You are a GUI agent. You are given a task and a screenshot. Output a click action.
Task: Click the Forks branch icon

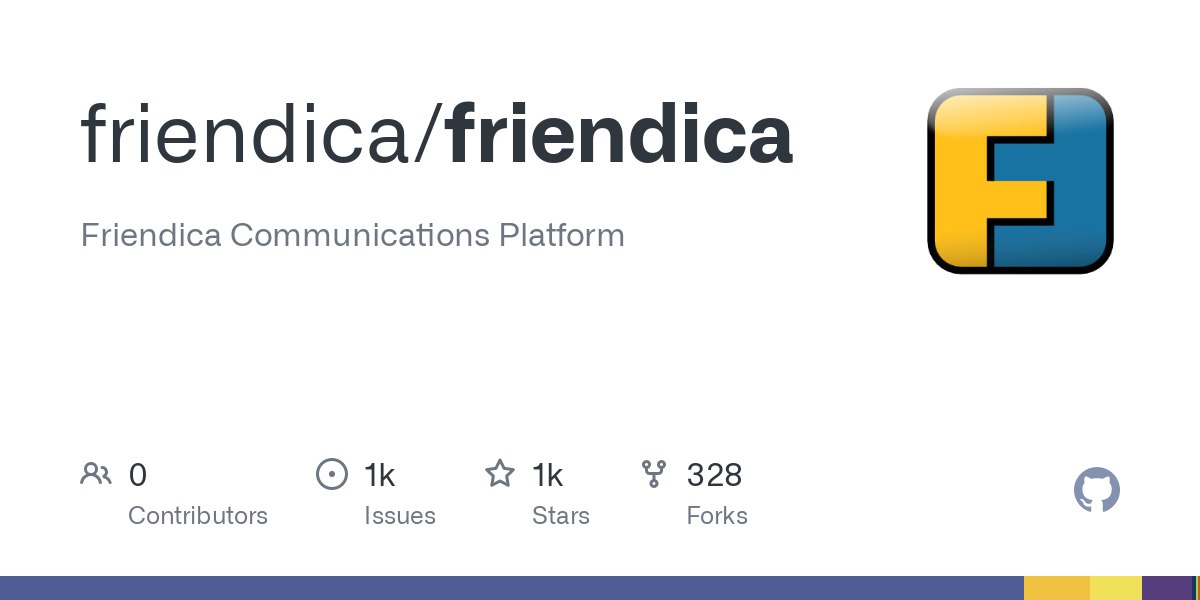click(654, 474)
